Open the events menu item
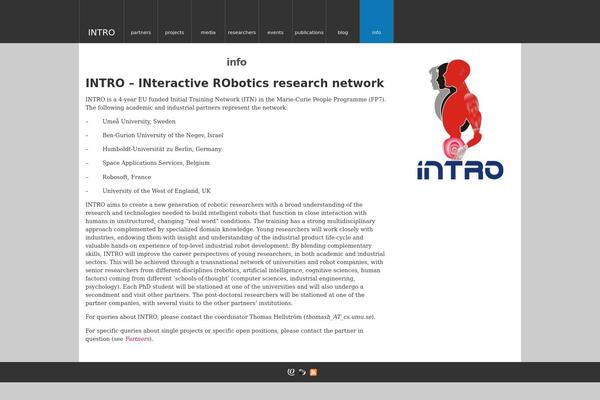This screenshot has height=400, width=600. pyautogui.click(x=276, y=33)
